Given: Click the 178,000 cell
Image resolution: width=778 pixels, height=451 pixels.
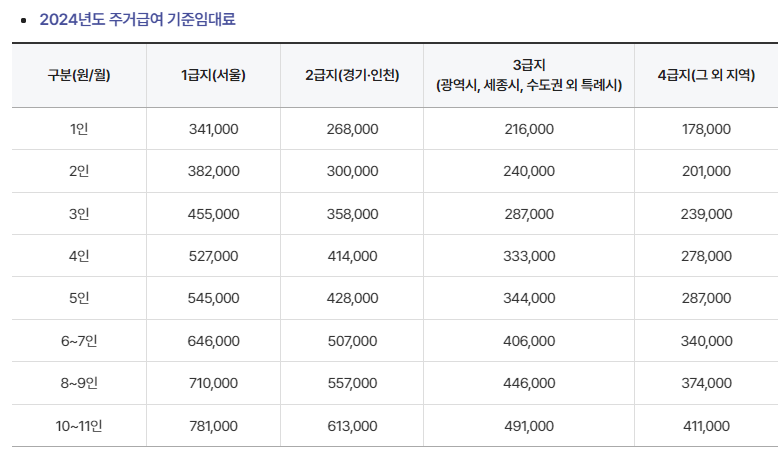Looking at the screenshot, I should pos(706,129).
